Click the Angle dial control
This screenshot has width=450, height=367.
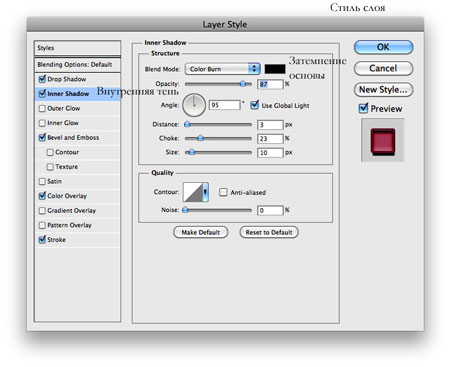194,105
